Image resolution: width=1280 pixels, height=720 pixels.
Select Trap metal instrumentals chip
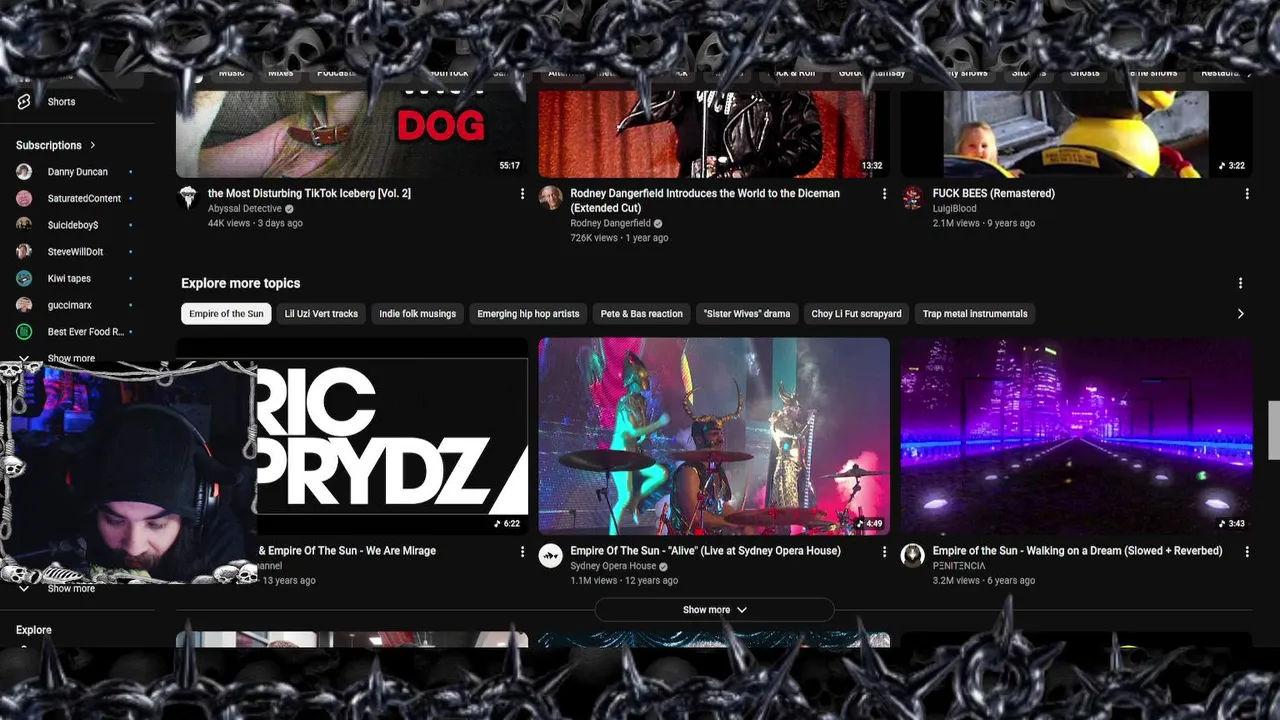975,314
